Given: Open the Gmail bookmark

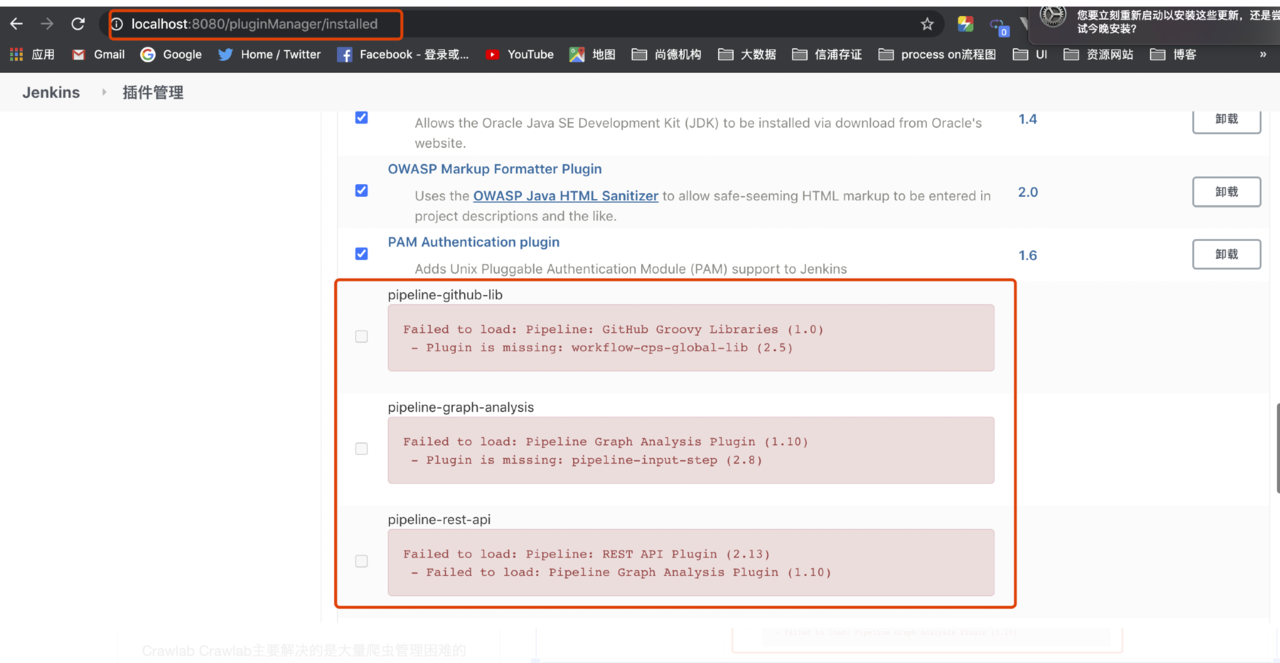Looking at the screenshot, I should point(98,55).
